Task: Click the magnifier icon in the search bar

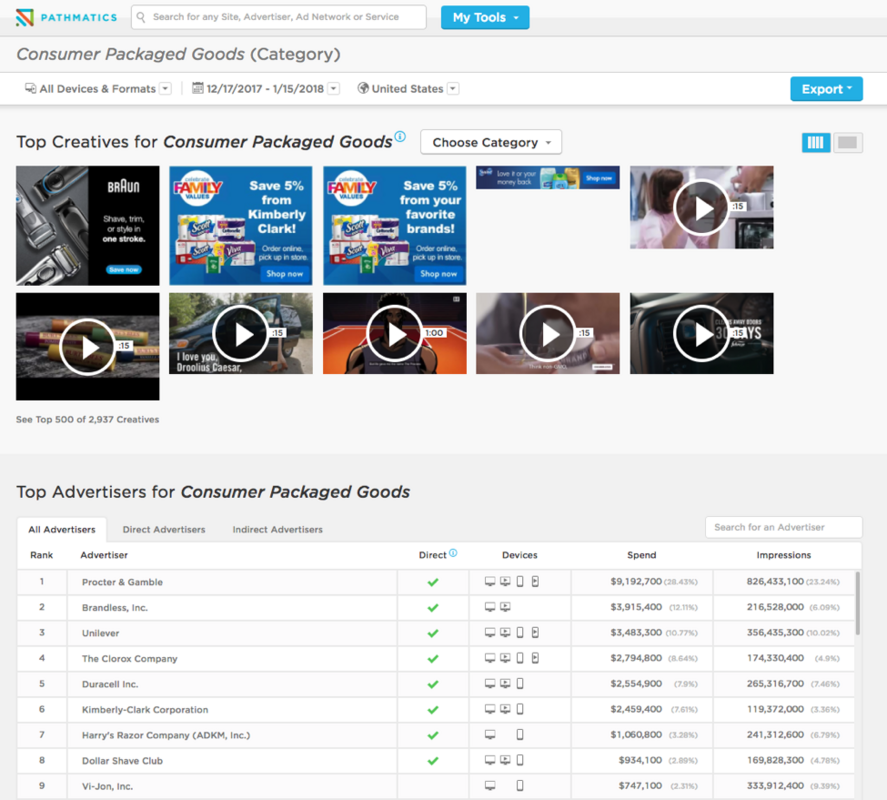Action: [x=142, y=17]
